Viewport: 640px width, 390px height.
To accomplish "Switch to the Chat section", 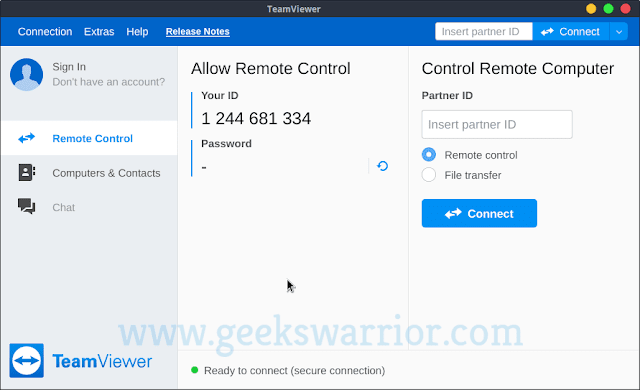I will click(89, 207).
